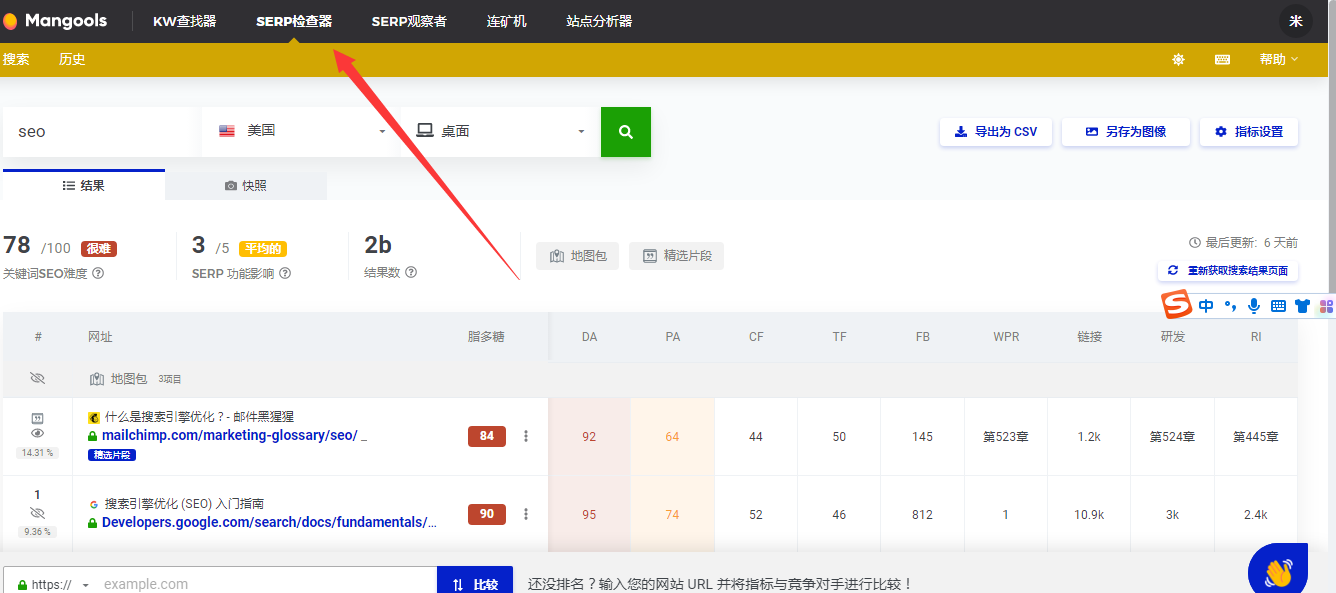Switch to the 快照 tab

pyautogui.click(x=245, y=185)
